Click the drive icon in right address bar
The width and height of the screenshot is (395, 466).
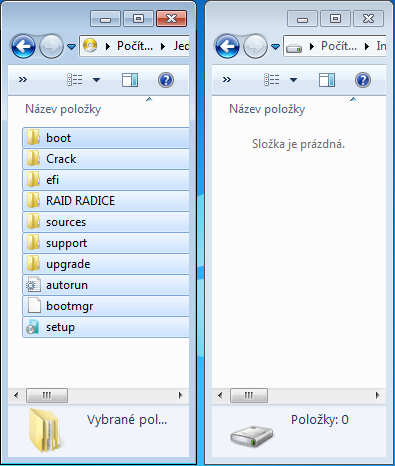[x=294, y=48]
